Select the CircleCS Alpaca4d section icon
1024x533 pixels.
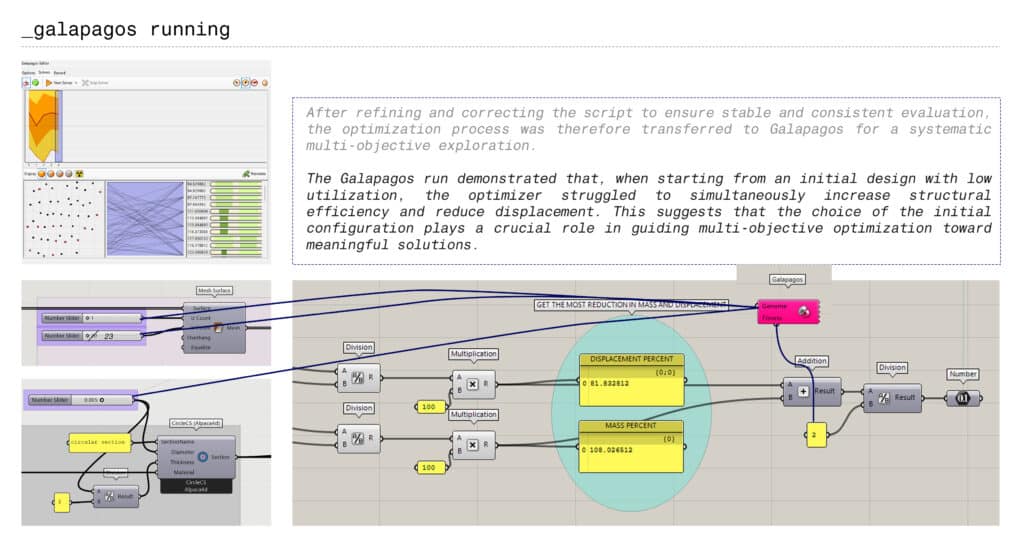201,456
